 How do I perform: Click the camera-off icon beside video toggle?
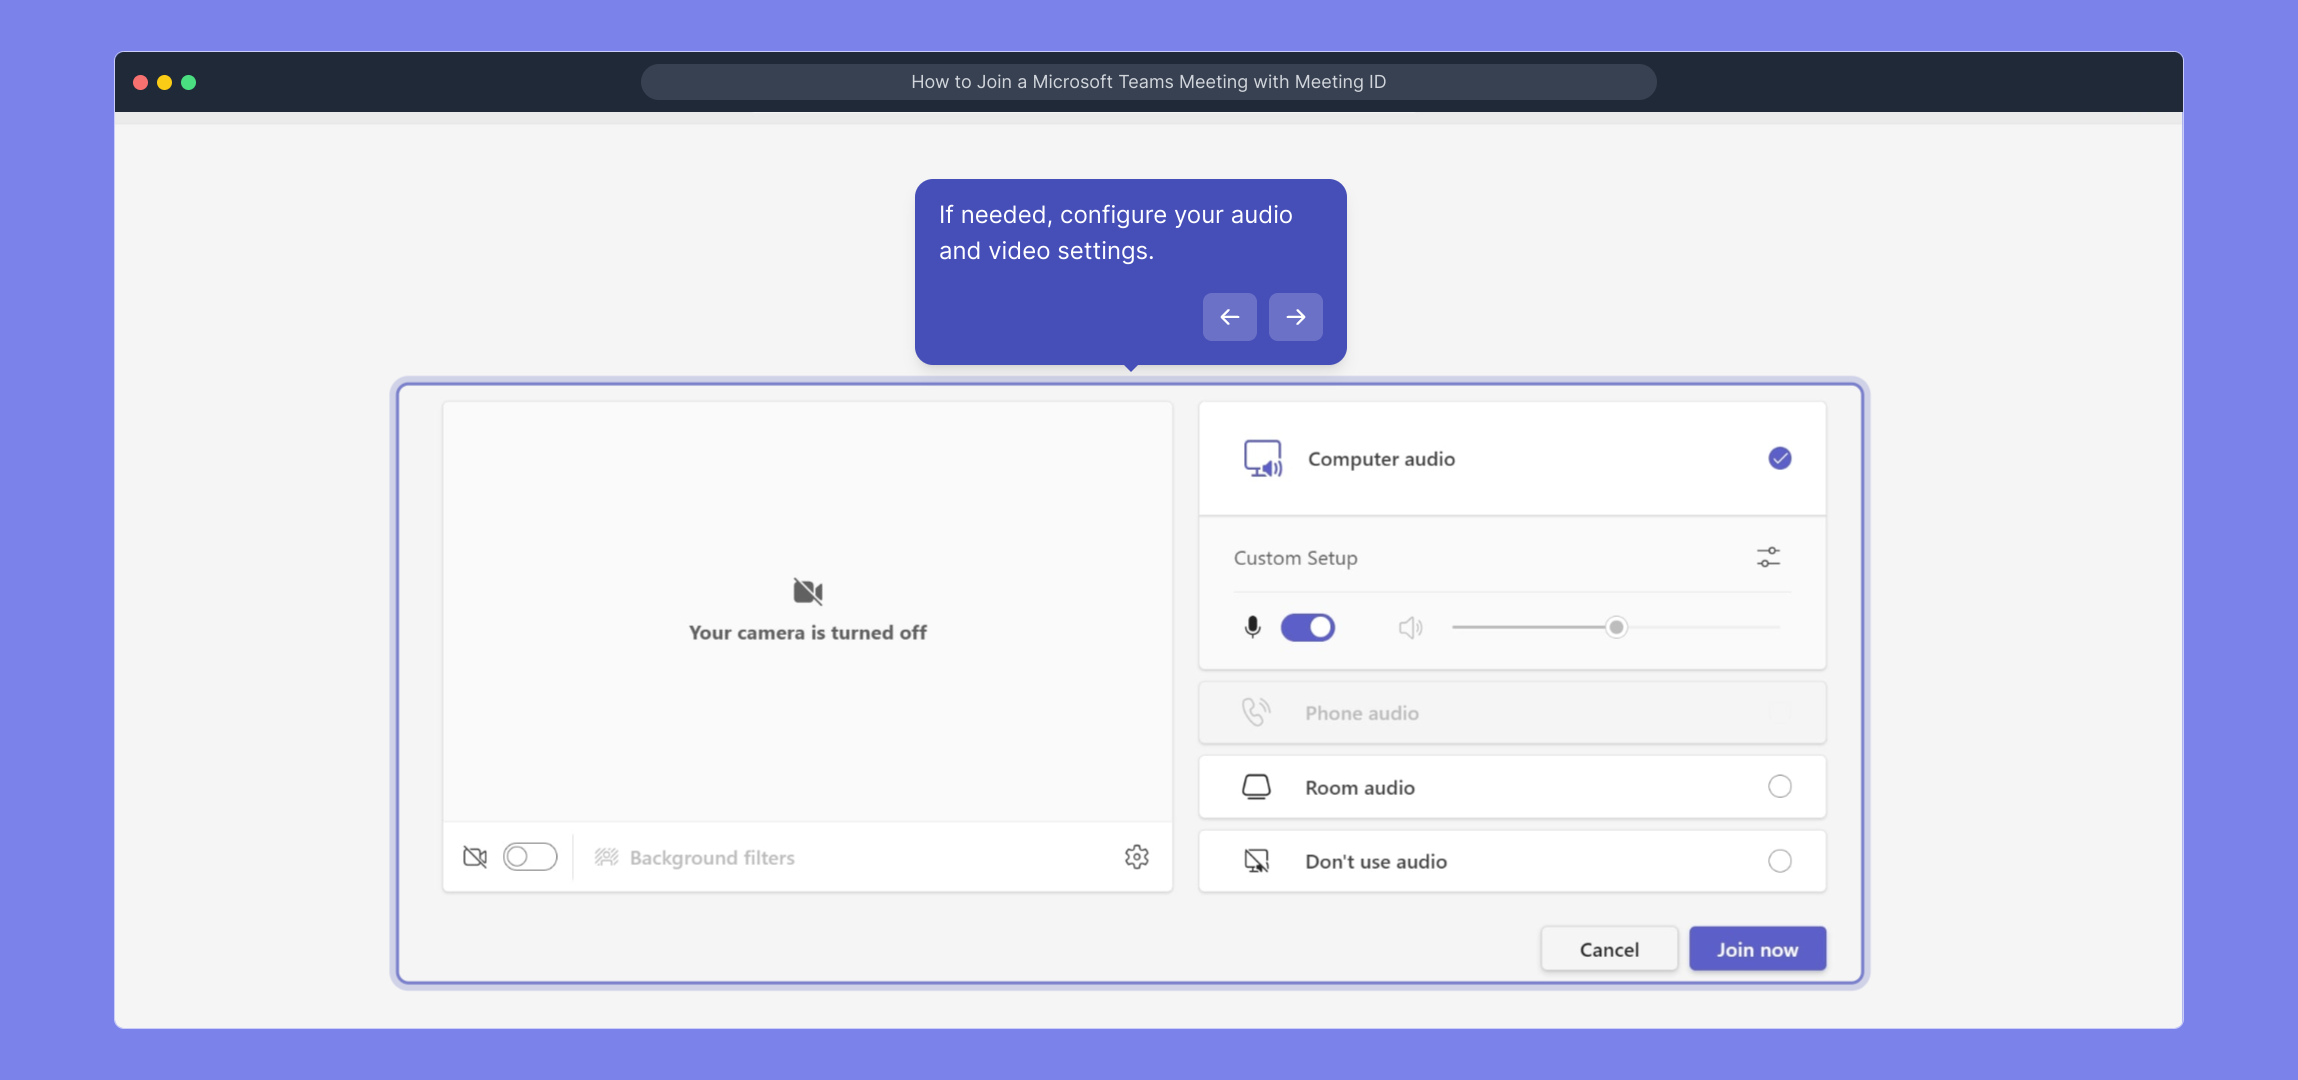(475, 857)
